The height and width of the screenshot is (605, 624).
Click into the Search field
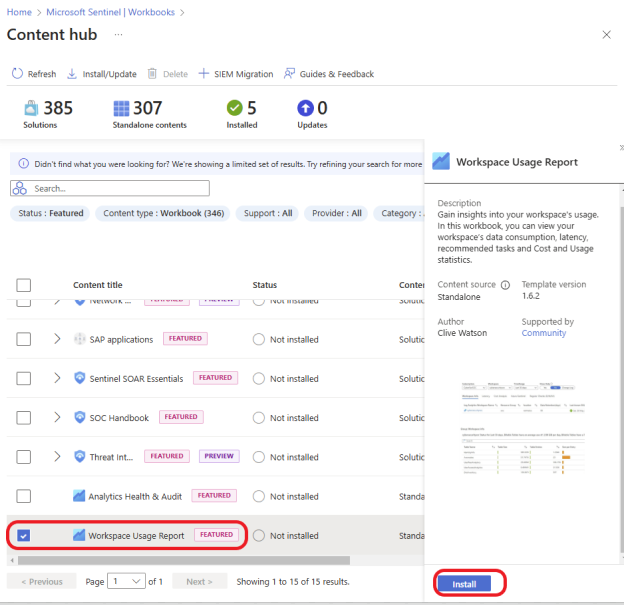click(110, 188)
